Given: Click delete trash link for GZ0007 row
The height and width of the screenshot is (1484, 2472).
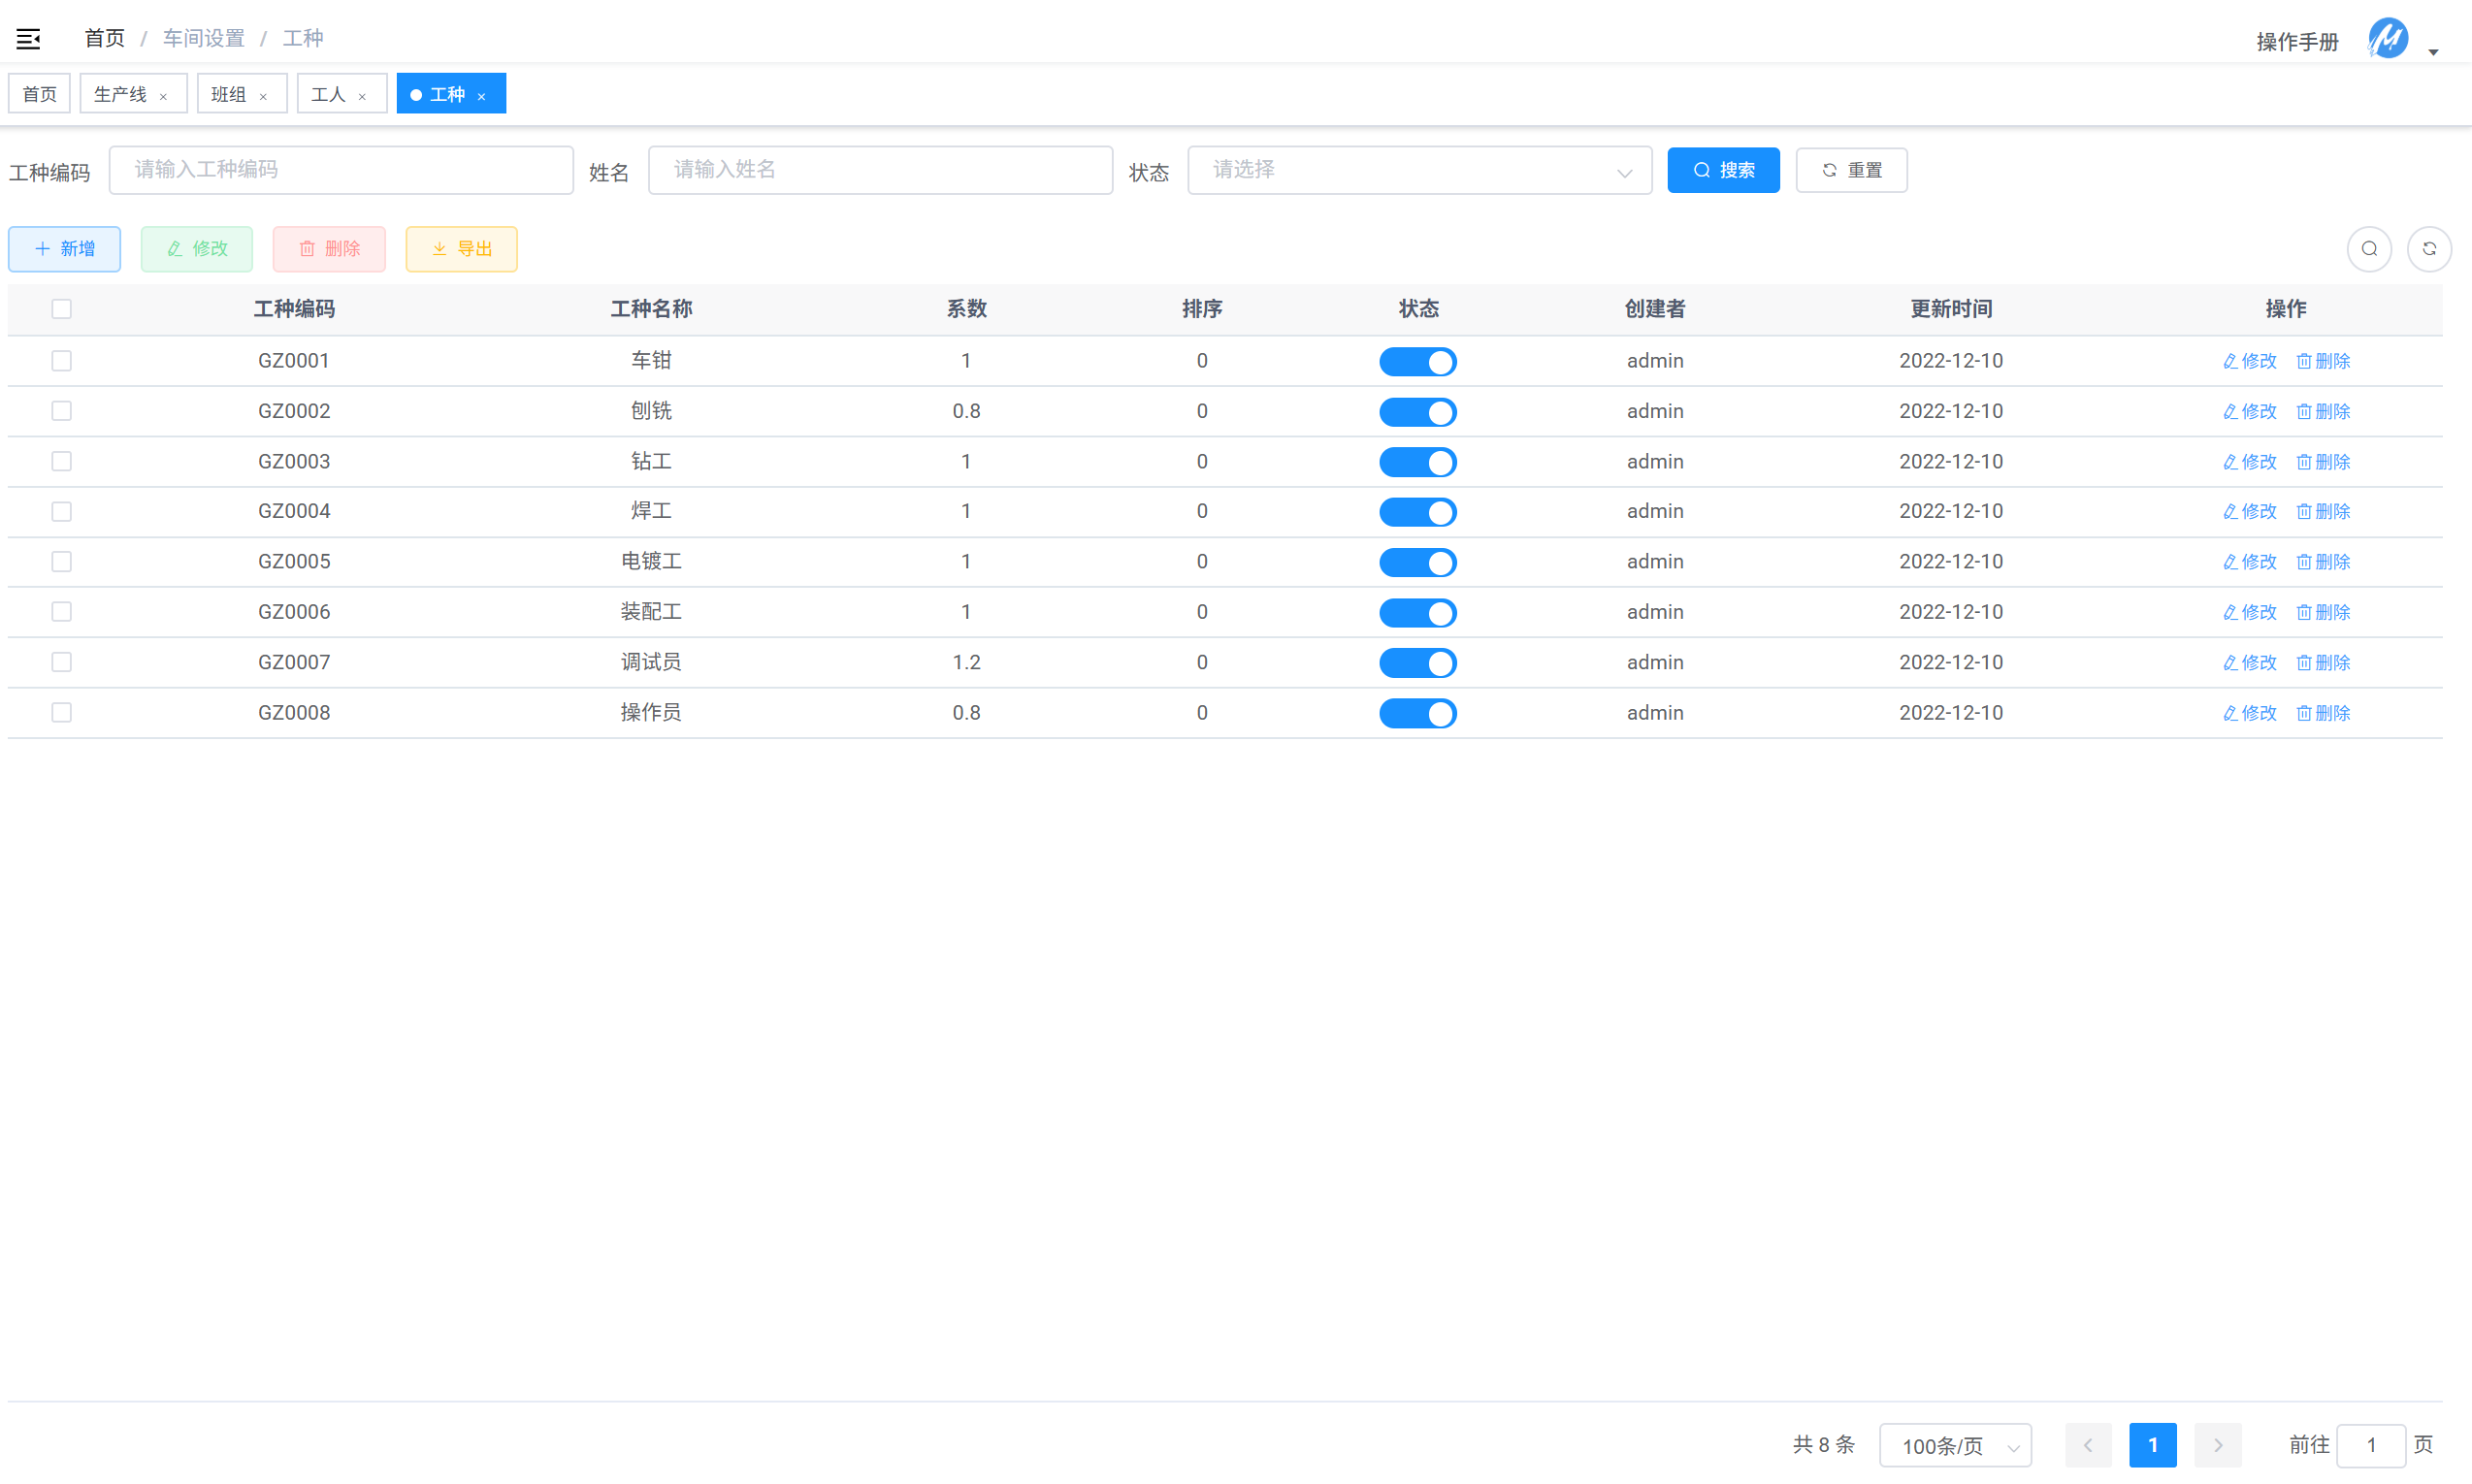Looking at the screenshot, I should tap(2322, 662).
